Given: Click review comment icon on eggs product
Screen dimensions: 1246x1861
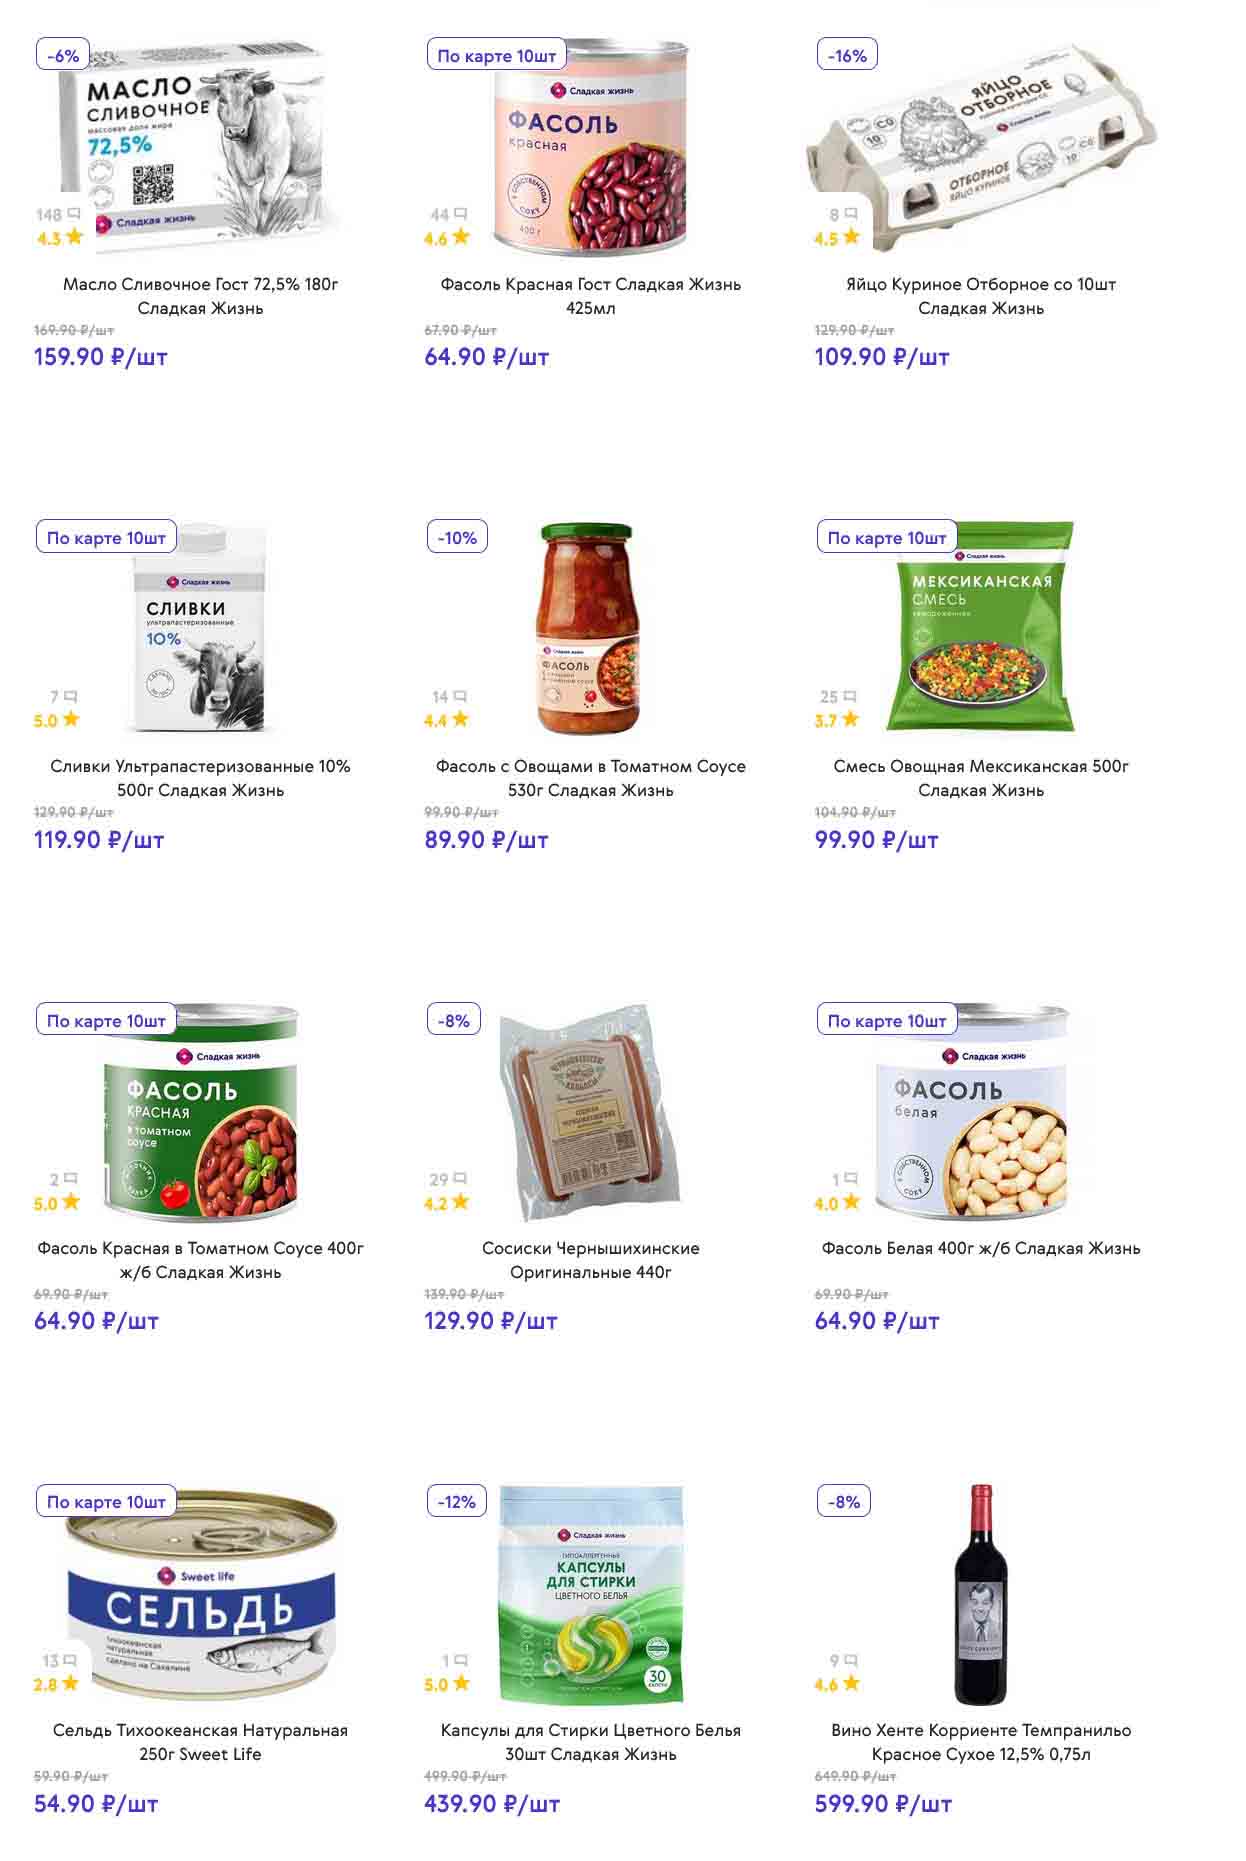Looking at the screenshot, I should (x=851, y=214).
